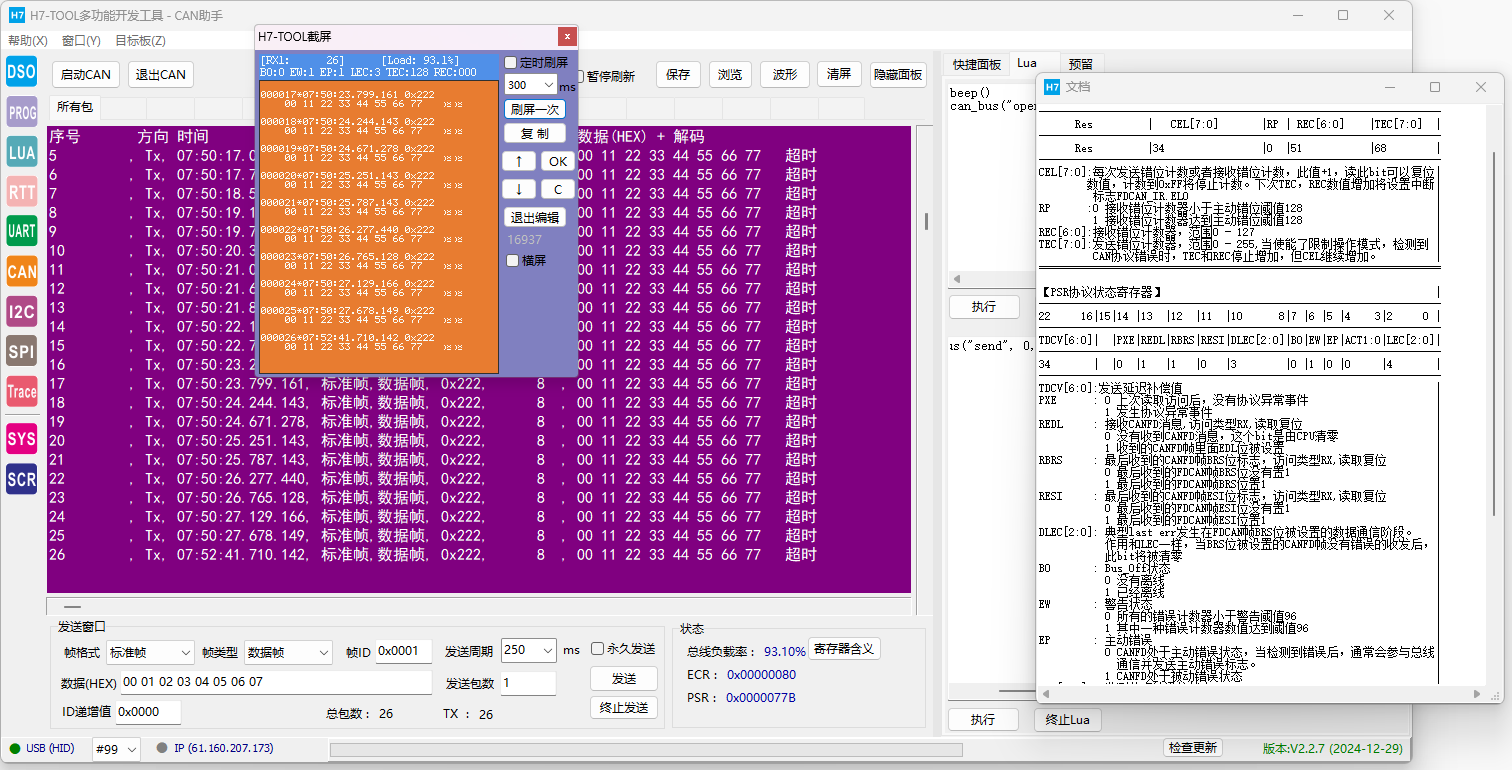The width and height of the screenshot is (1512, 770).
Task: Click the 隐藏面板 button
Action: point(898,75)
